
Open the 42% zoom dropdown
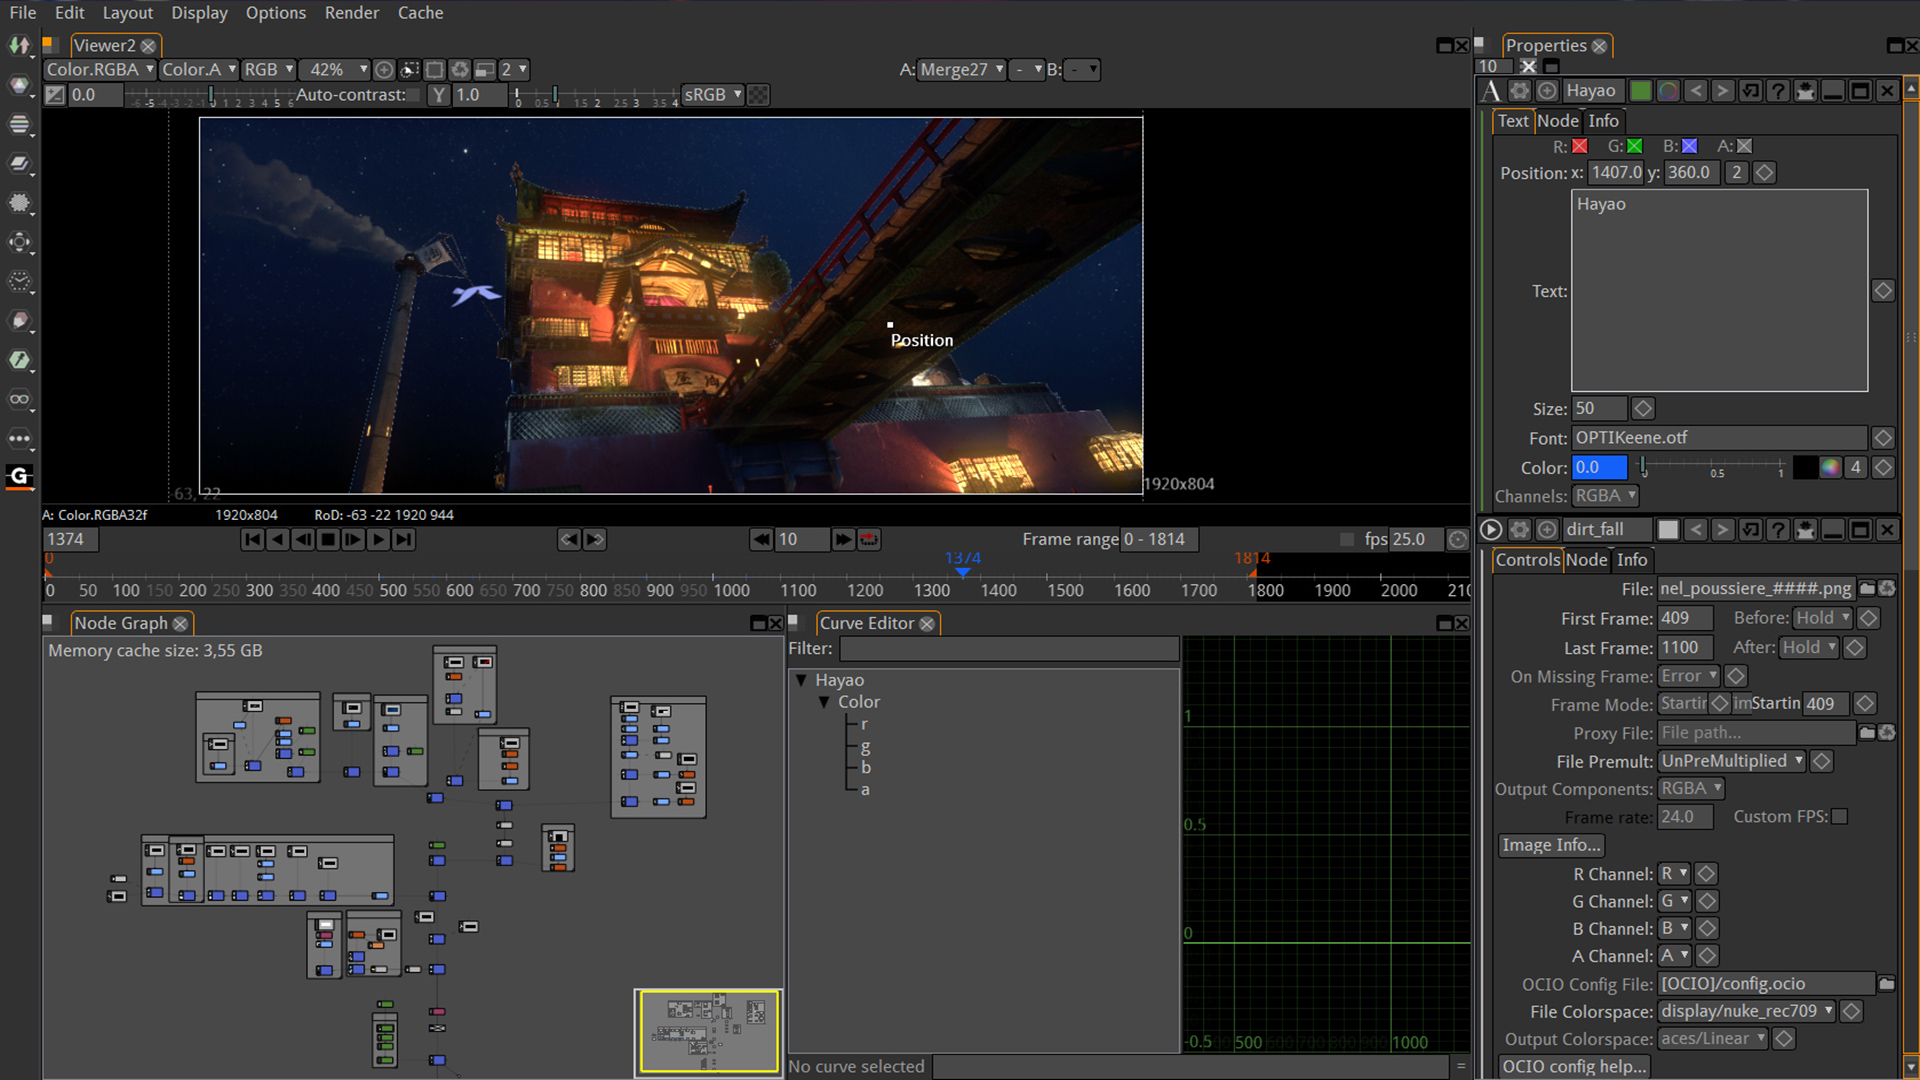336,70
